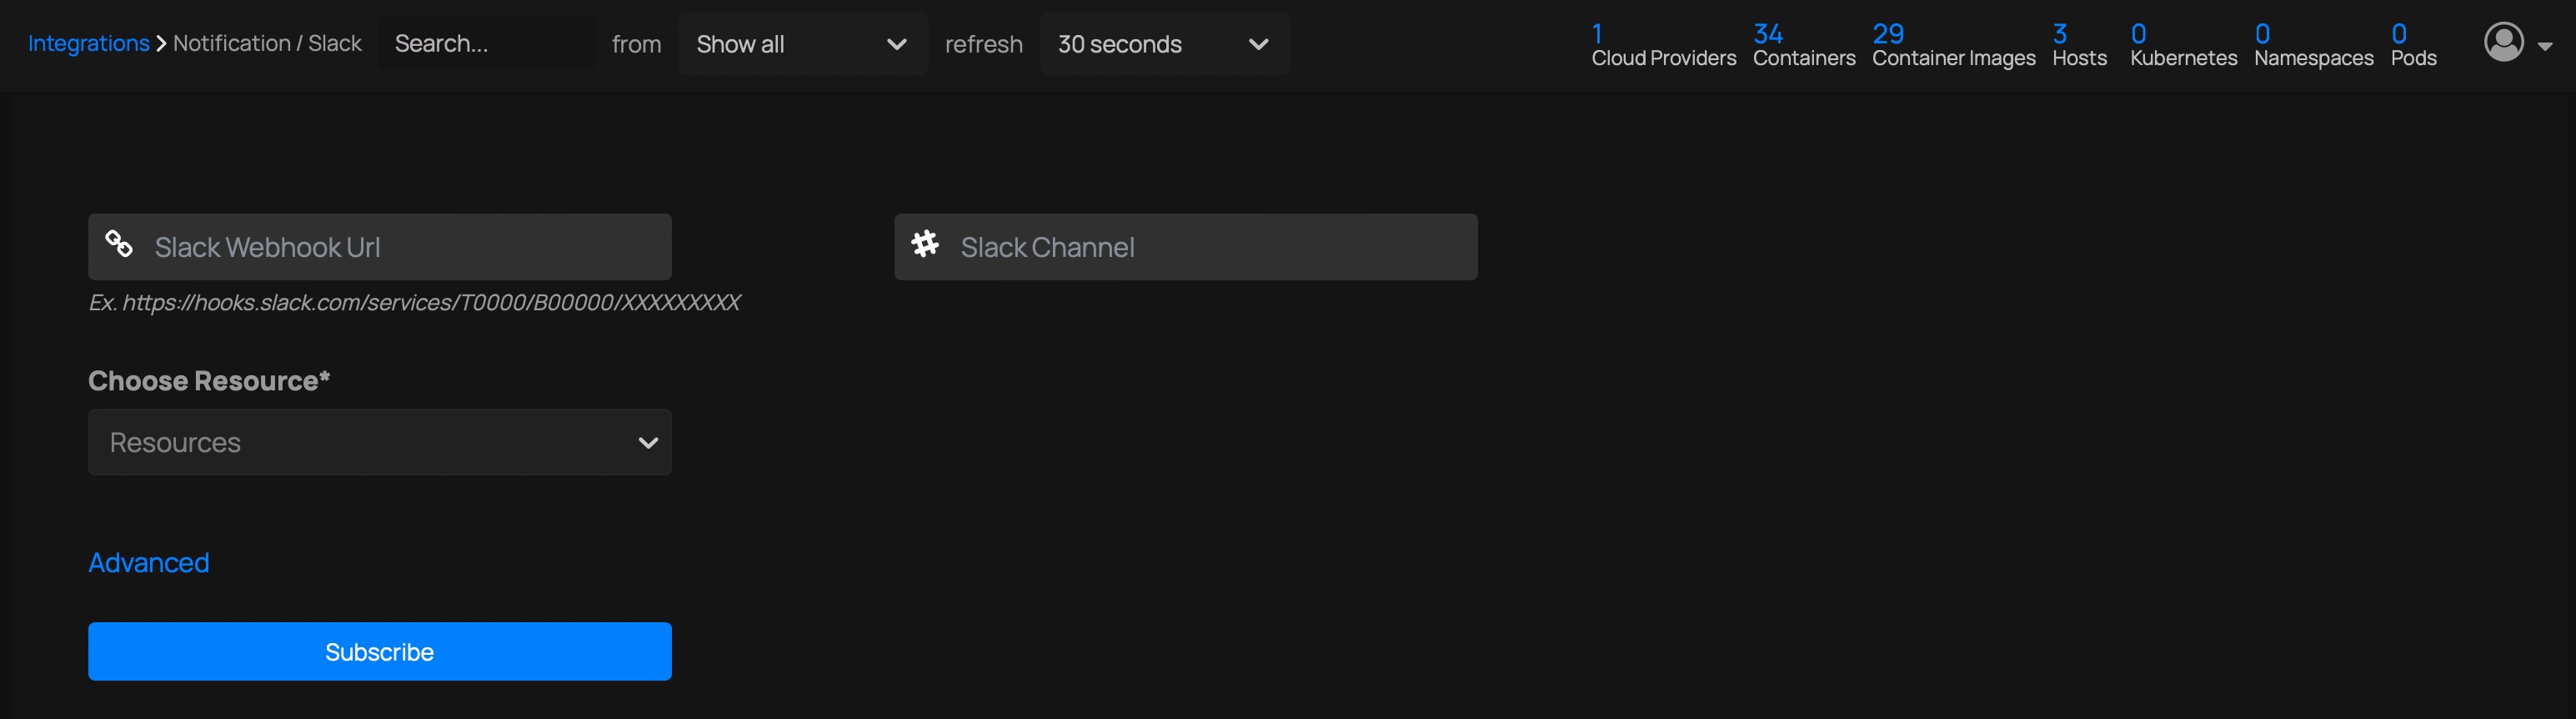Focus the Slack Webhook Url input
2576x719 pixels.
[380, 247]
